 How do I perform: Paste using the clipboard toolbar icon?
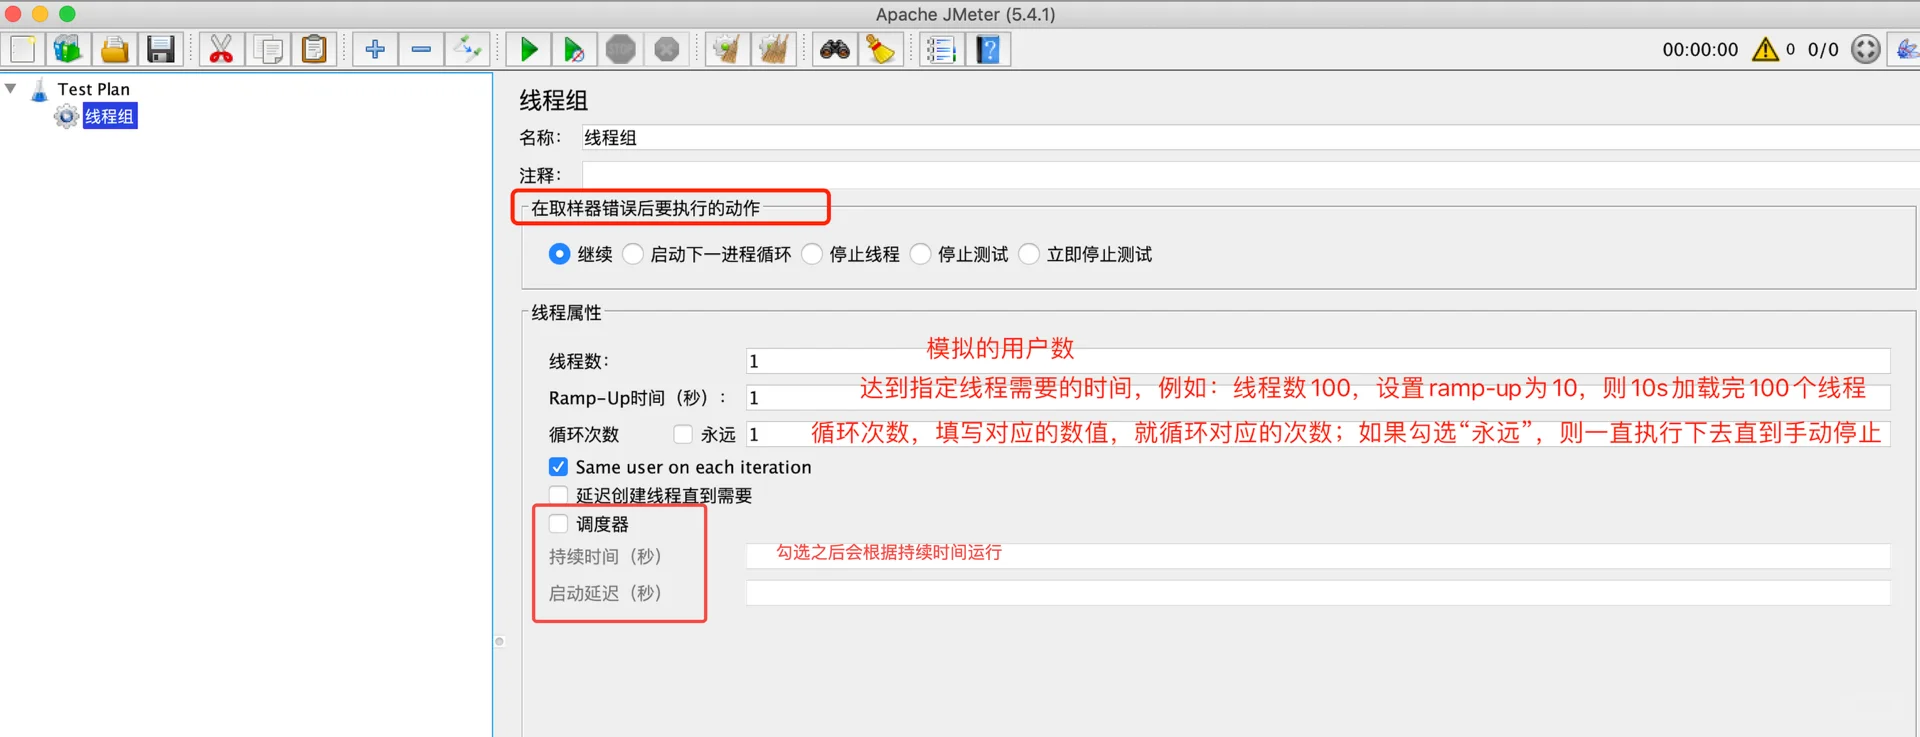(x=314, y=49)
